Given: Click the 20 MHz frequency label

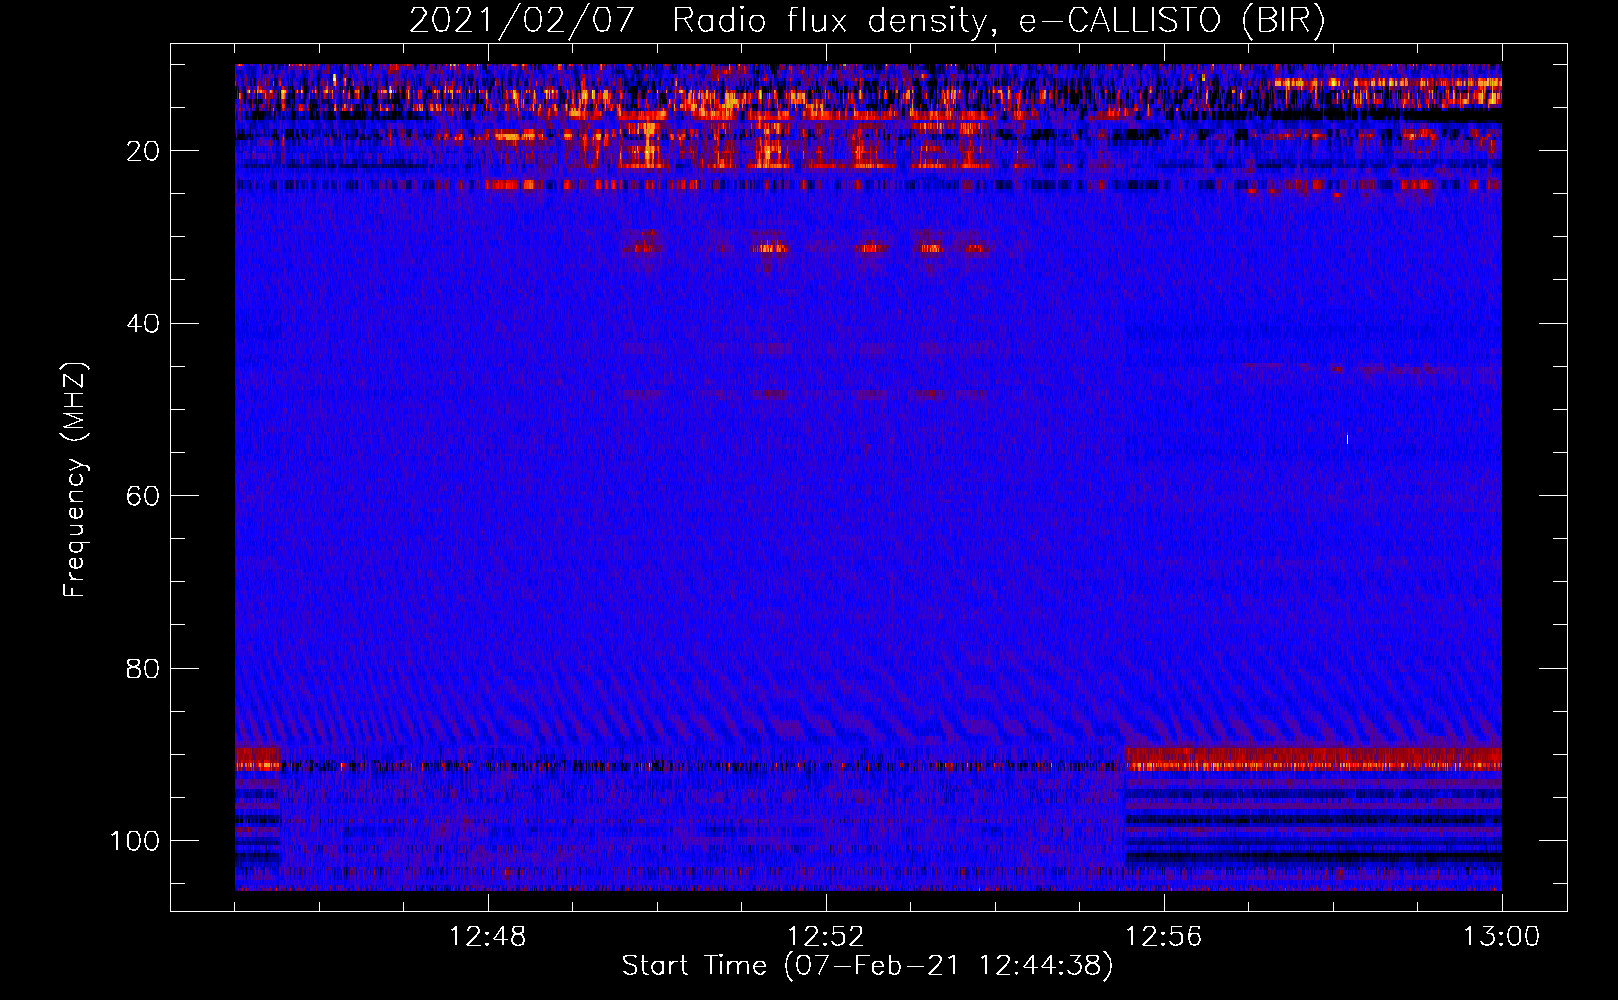Looking at the screenshot, I should [x=142, y=151].
